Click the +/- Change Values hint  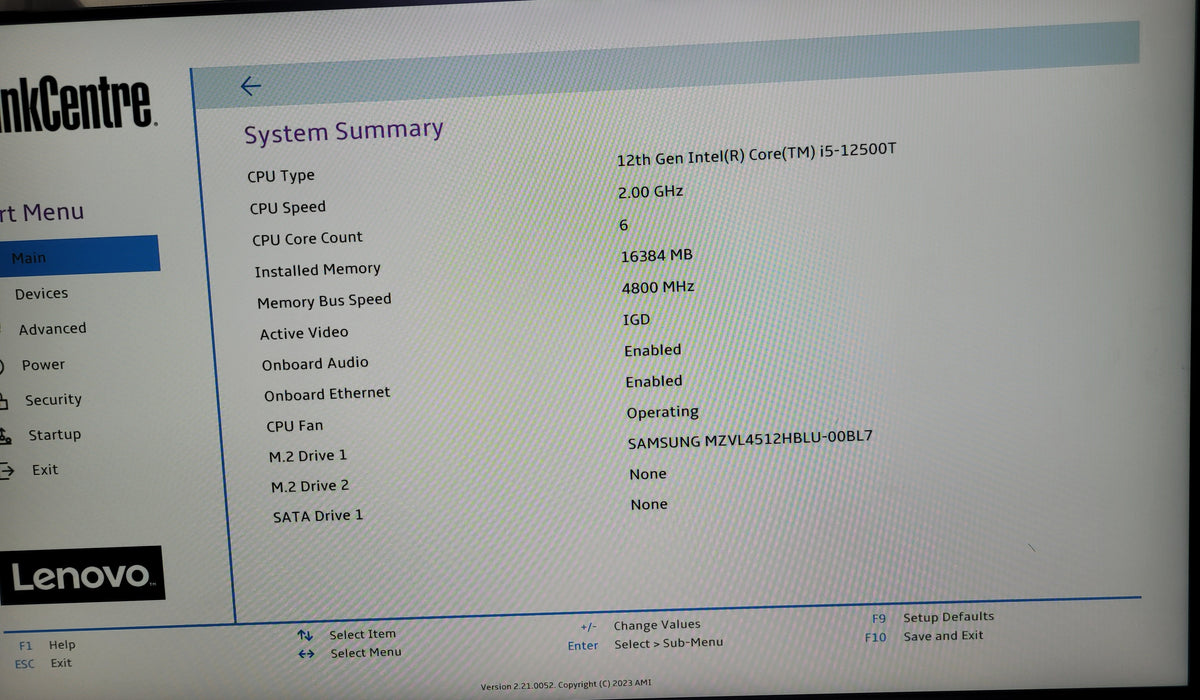click(x=640, y=625)
